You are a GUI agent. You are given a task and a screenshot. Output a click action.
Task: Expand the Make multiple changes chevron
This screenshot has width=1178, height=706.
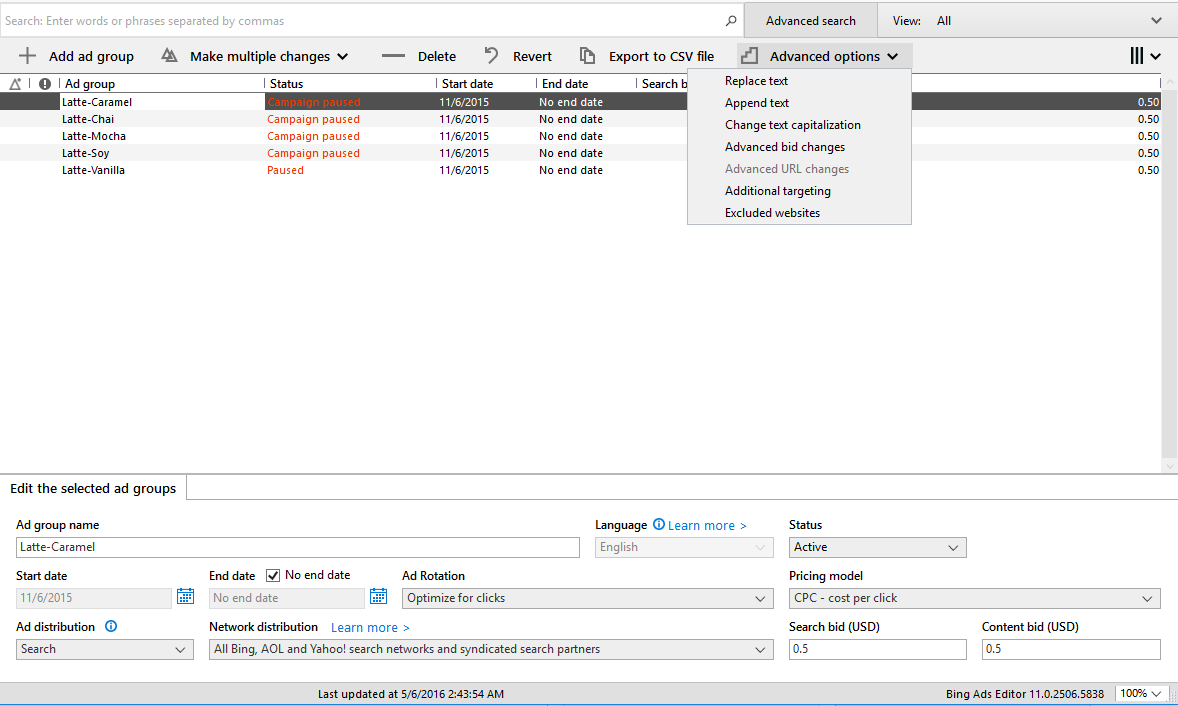point(343,56)
